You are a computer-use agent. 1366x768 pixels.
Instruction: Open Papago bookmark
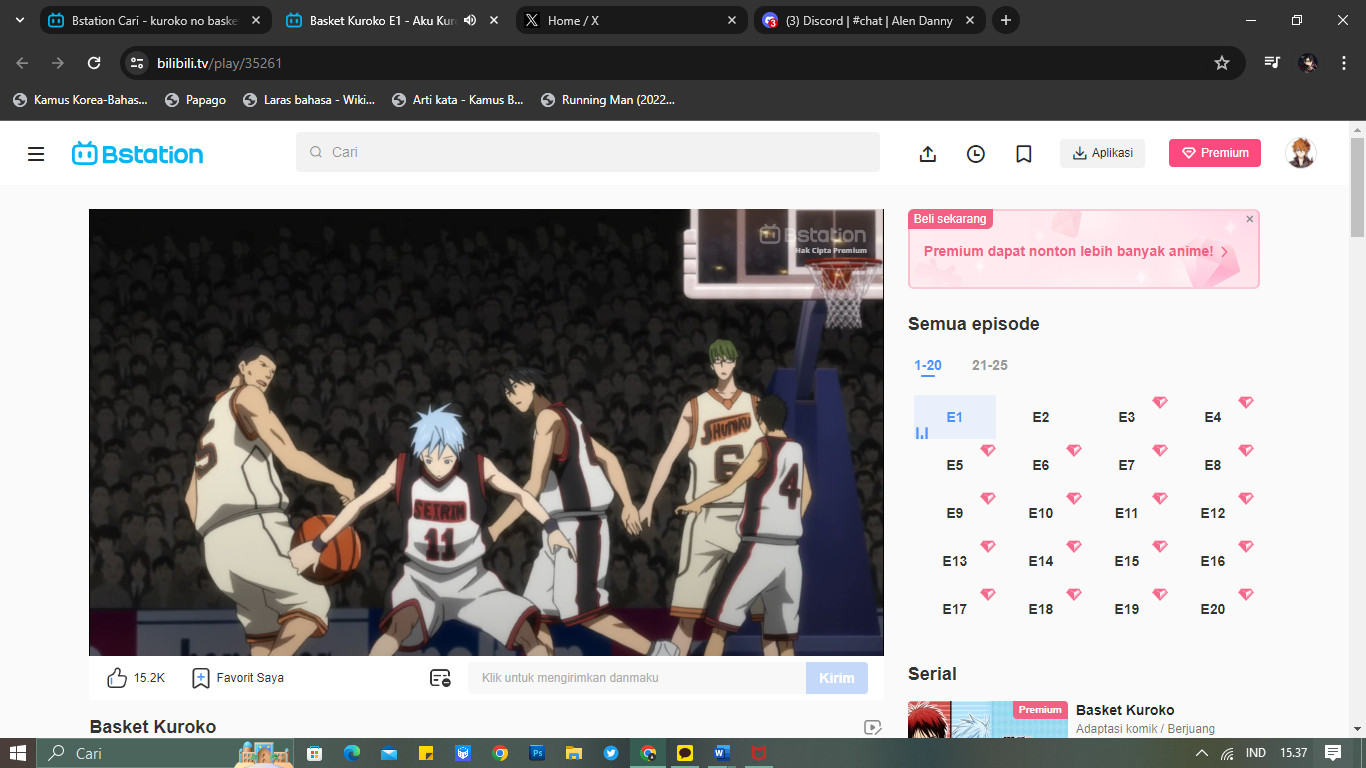tap(195, 100)
